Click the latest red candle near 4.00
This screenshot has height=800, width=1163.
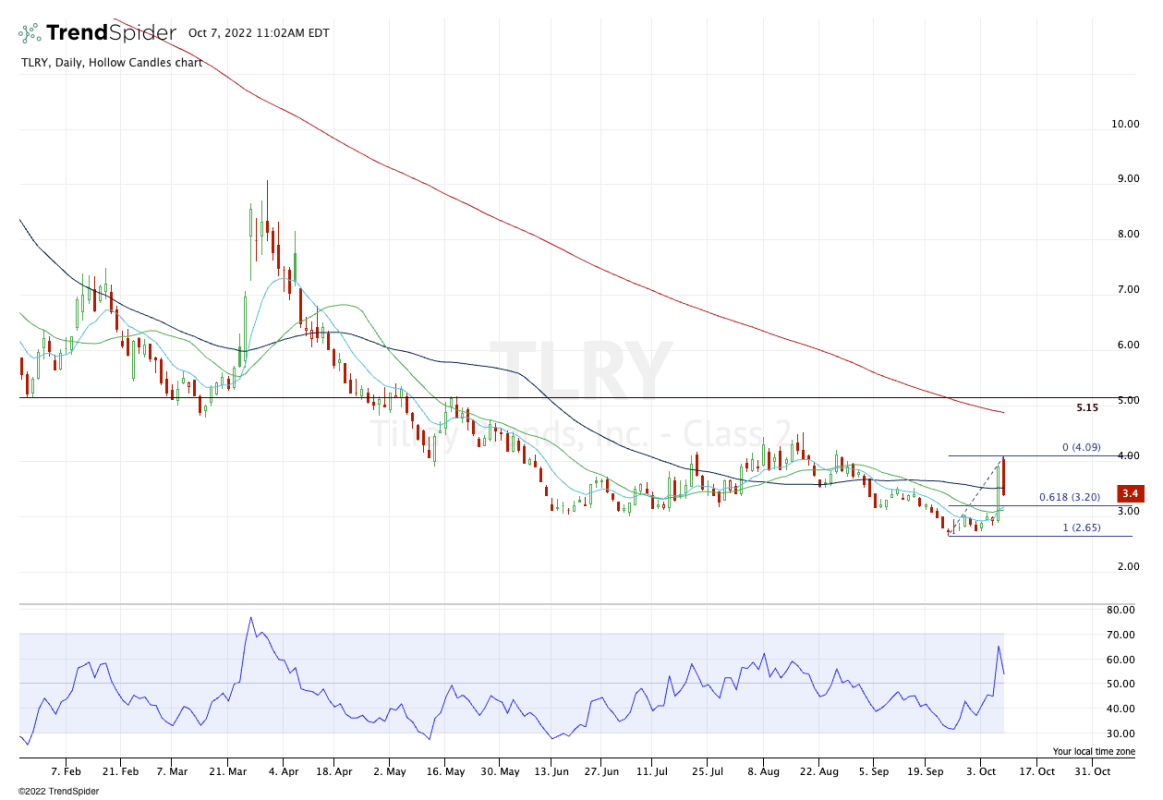point(1003,476)
